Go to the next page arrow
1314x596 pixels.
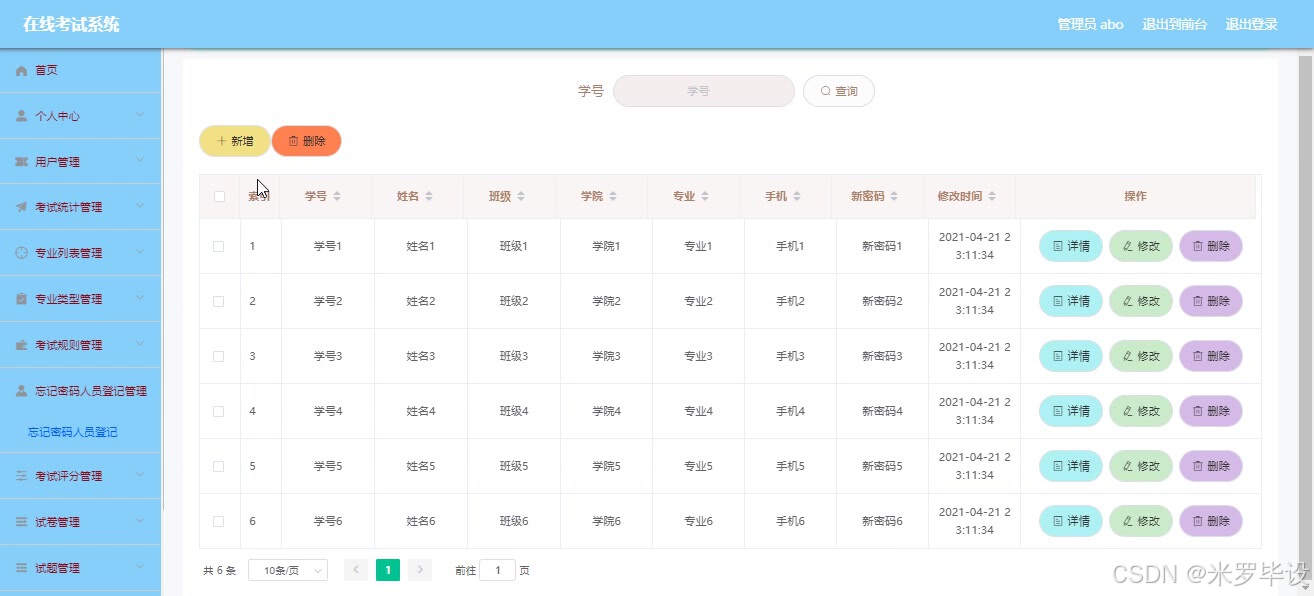coord(420,570)
